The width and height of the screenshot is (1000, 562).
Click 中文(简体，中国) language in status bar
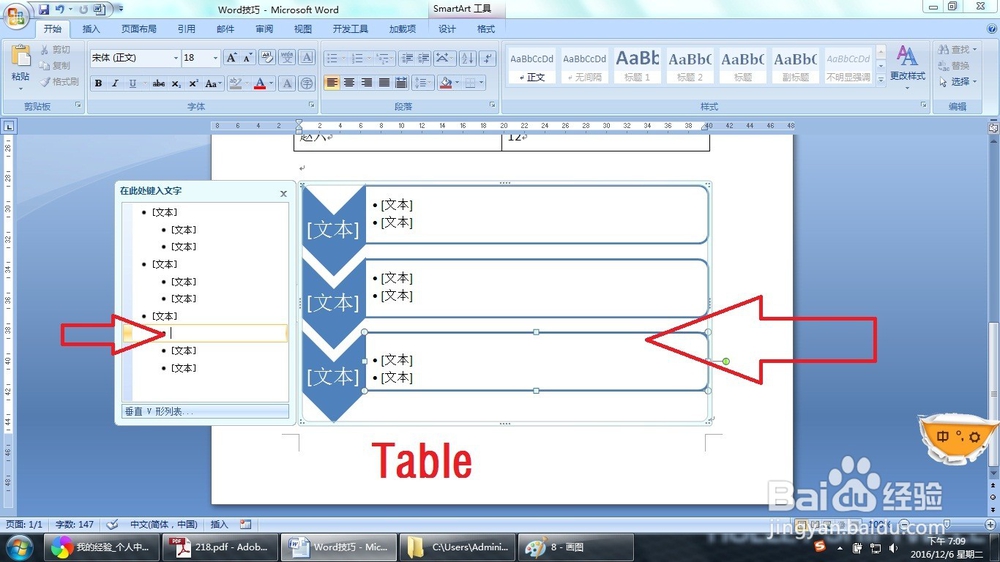click(x=164, y=524)
